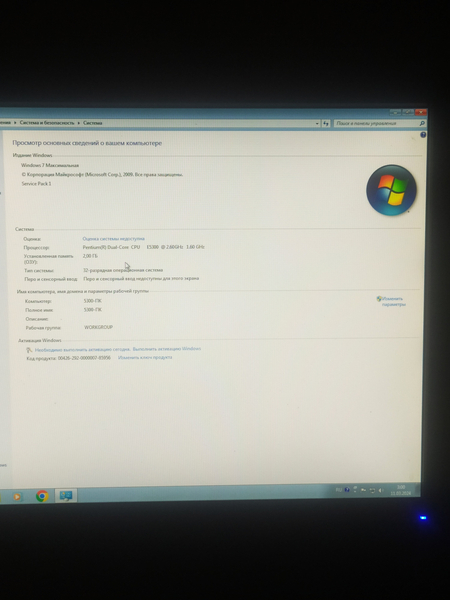Viewport: 450px width, 600px height.
Task: Select the 'Система' breadcrumb item
Action: pyautogui.click(x=93, y=123)
